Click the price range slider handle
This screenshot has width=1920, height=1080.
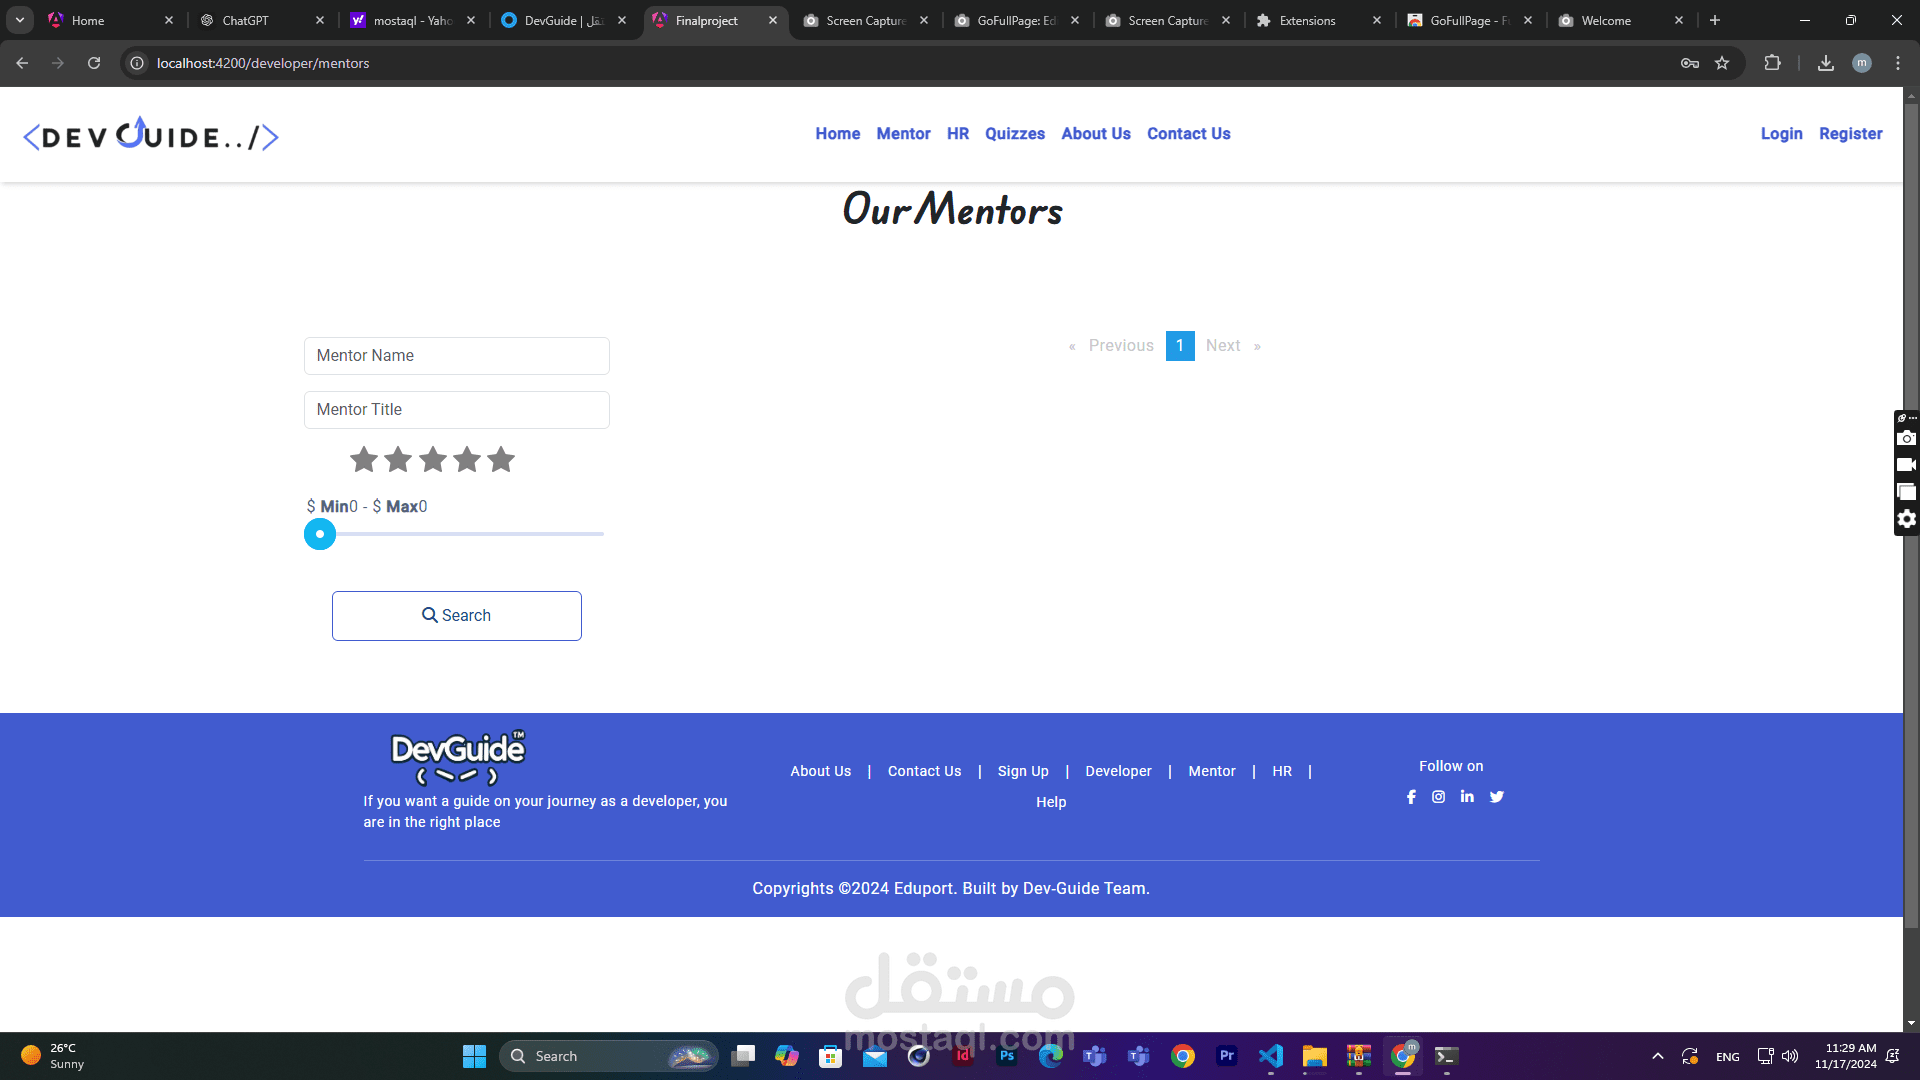pyautogui.click(x=320, y=534)
